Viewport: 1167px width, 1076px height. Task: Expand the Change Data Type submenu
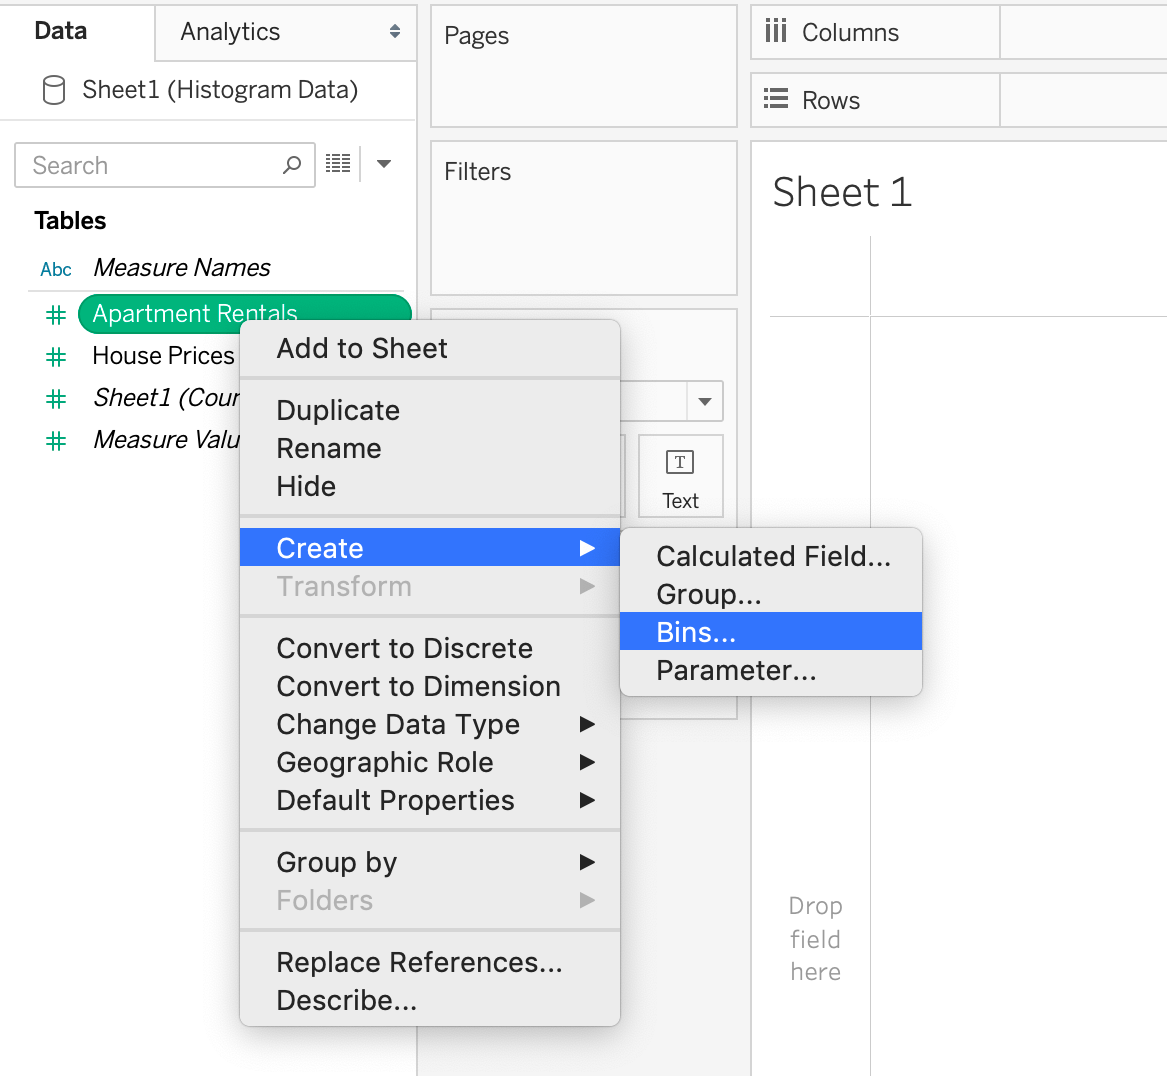tap(587, 724)
